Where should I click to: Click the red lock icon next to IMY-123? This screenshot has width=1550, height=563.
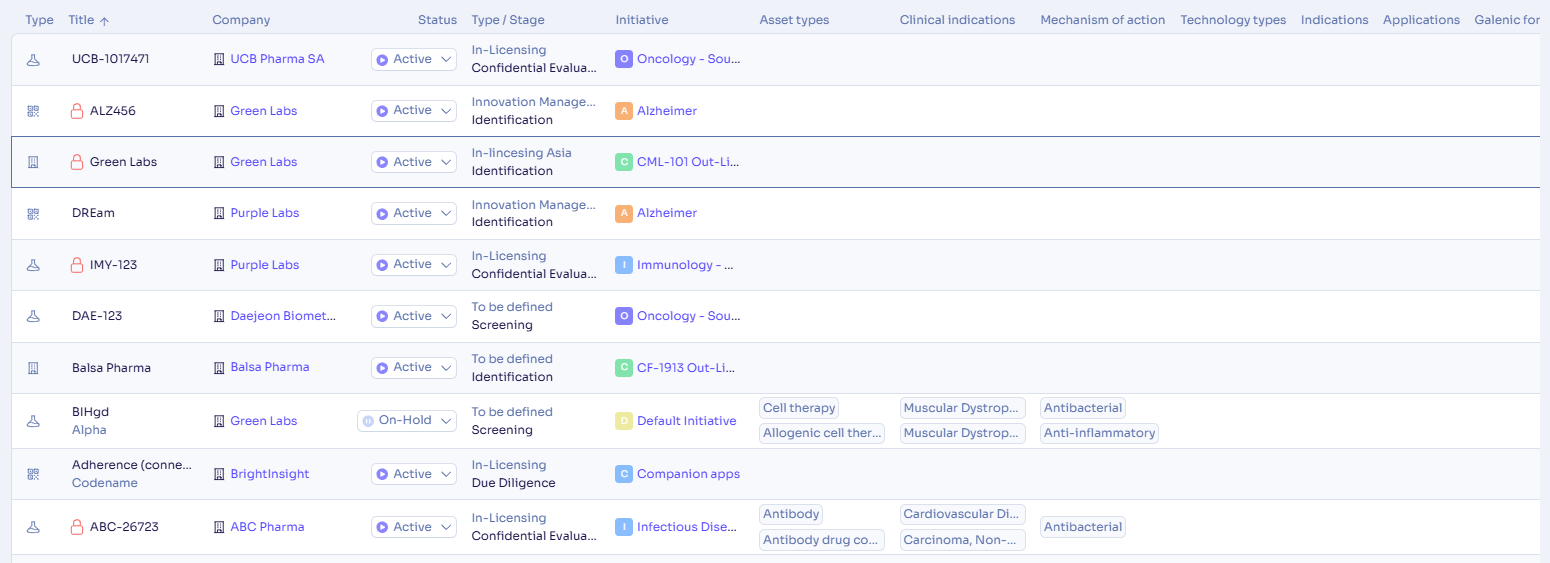click(77, 265)
